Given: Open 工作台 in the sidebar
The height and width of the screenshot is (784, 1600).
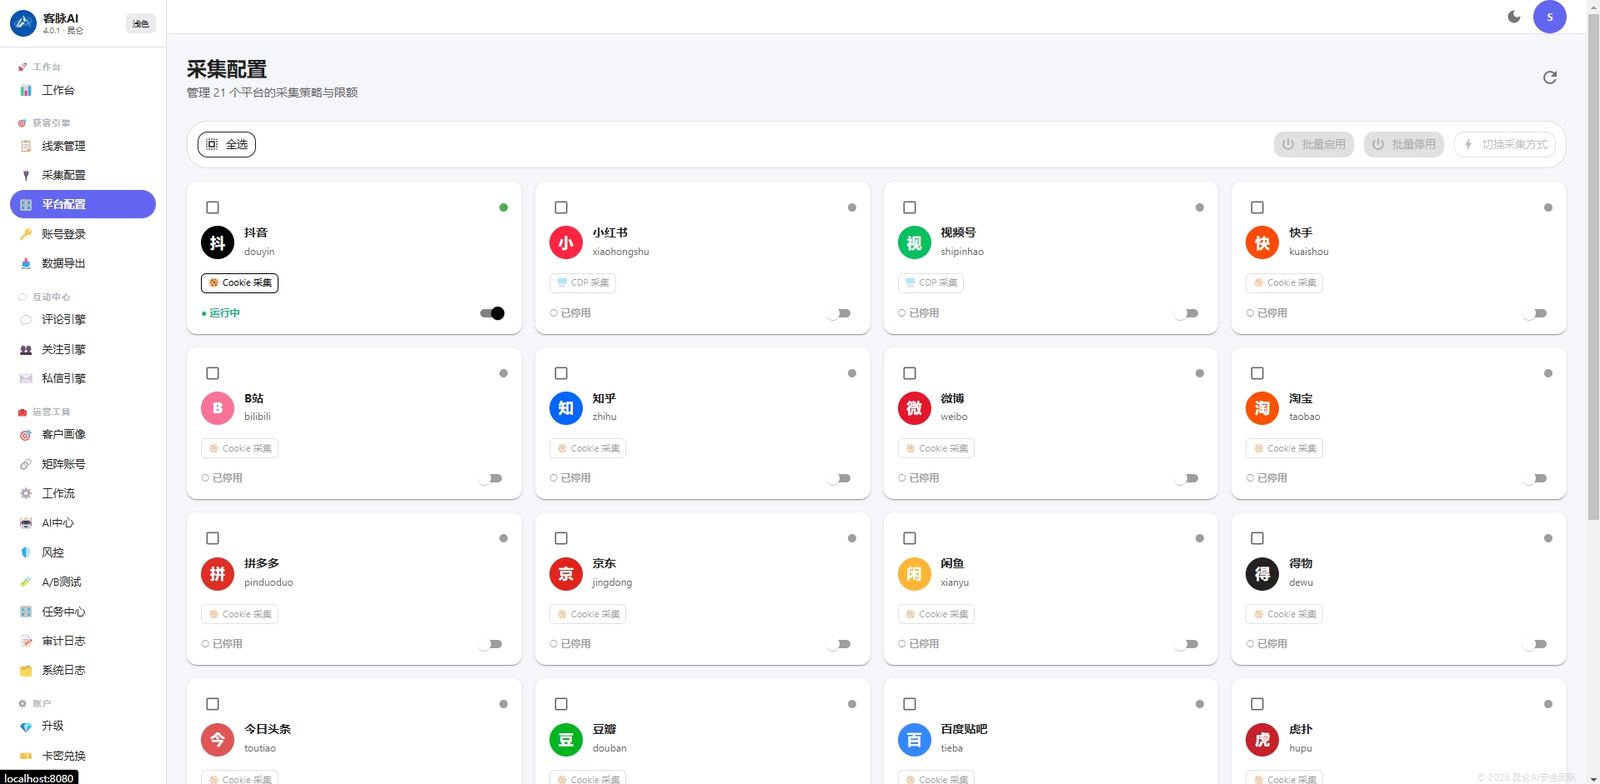Looking at the screenshot, I should (x=82, y=91).
